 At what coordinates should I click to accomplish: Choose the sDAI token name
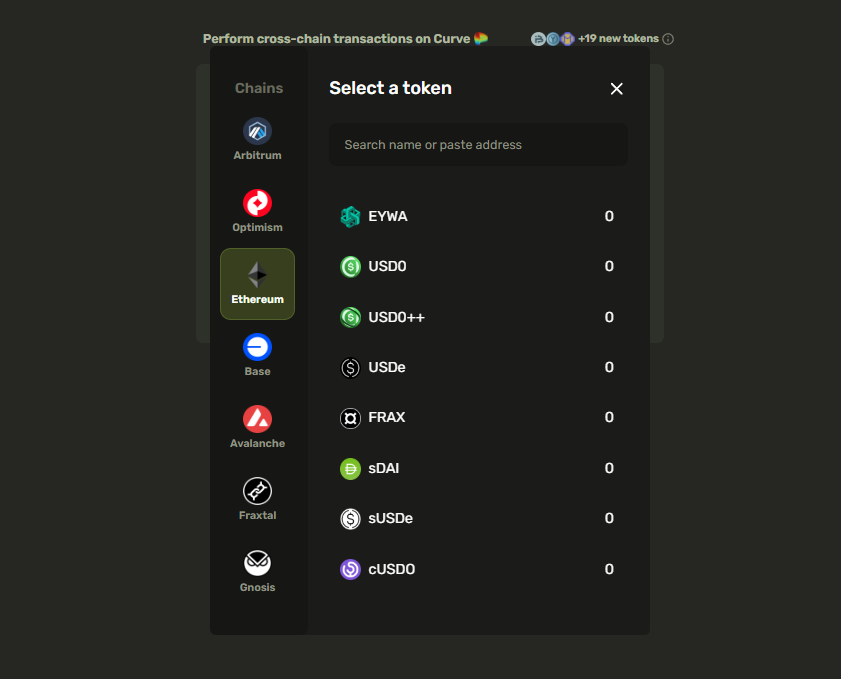click(383, 468)
